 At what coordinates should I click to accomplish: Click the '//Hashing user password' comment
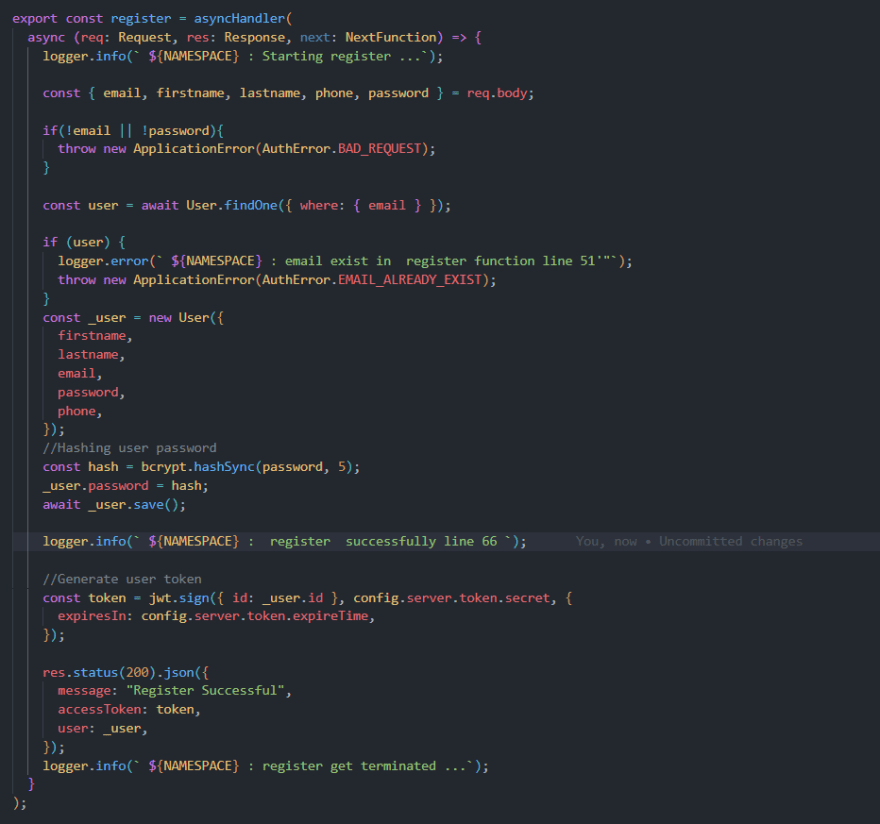coord(130,448)
